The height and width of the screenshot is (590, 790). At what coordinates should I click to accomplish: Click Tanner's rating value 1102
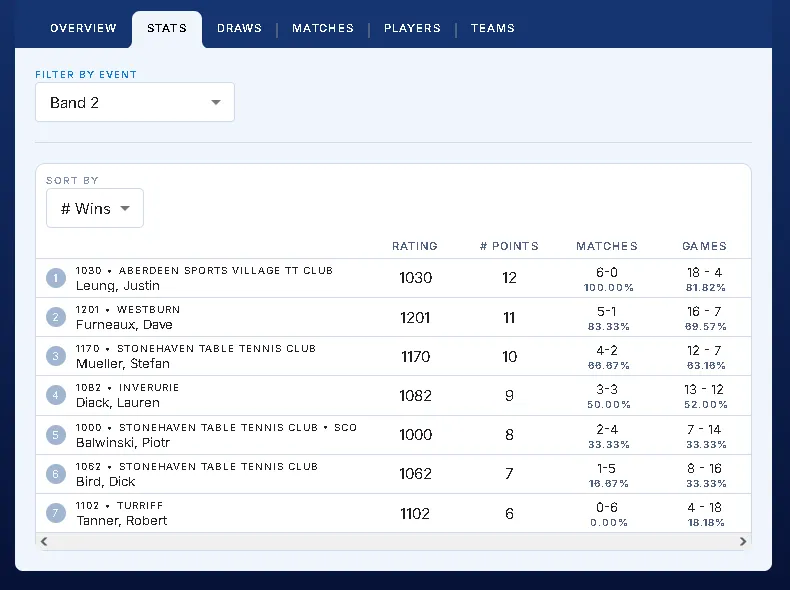pyautogui.click(x=415, y=513)
